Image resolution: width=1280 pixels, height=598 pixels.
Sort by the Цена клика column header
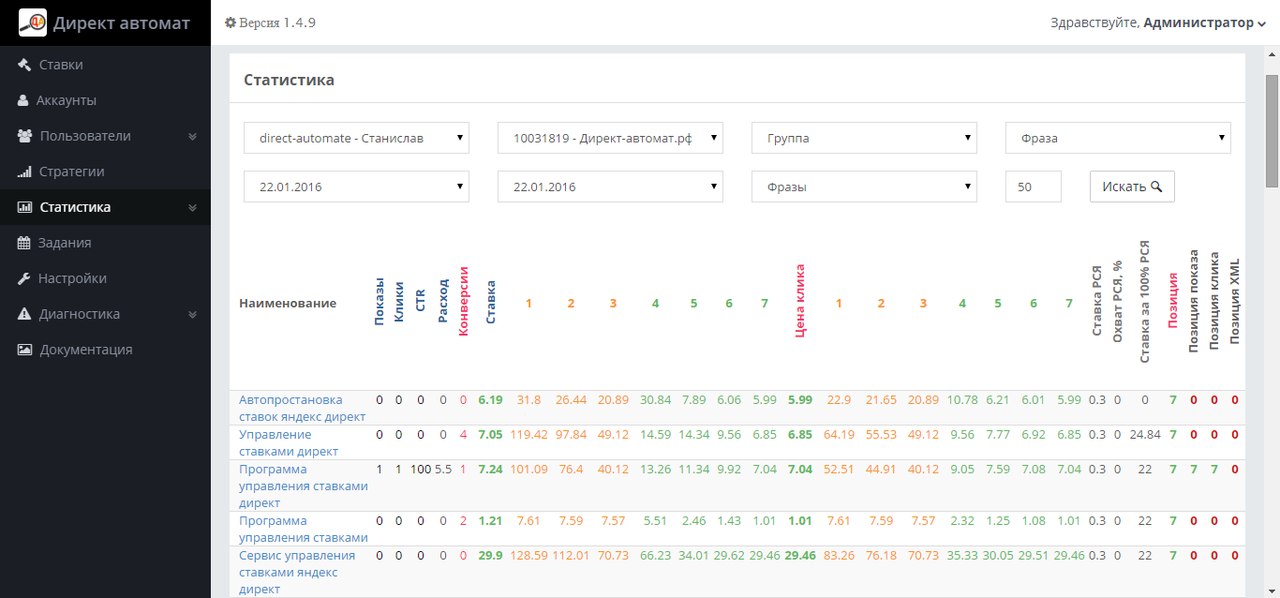click(800, 302)
